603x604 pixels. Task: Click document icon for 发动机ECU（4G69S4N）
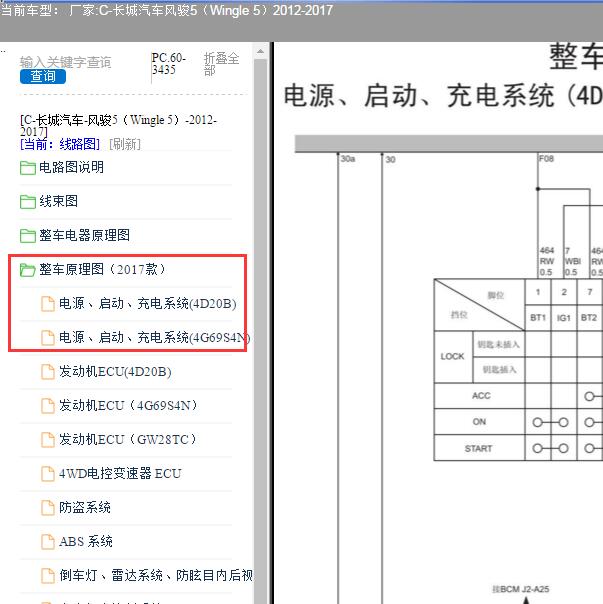pos(48,406)
